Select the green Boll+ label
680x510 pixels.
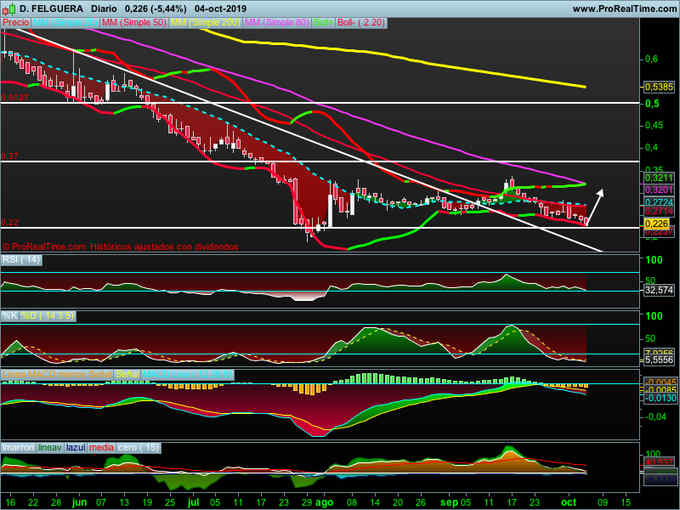tap(323, 22)
